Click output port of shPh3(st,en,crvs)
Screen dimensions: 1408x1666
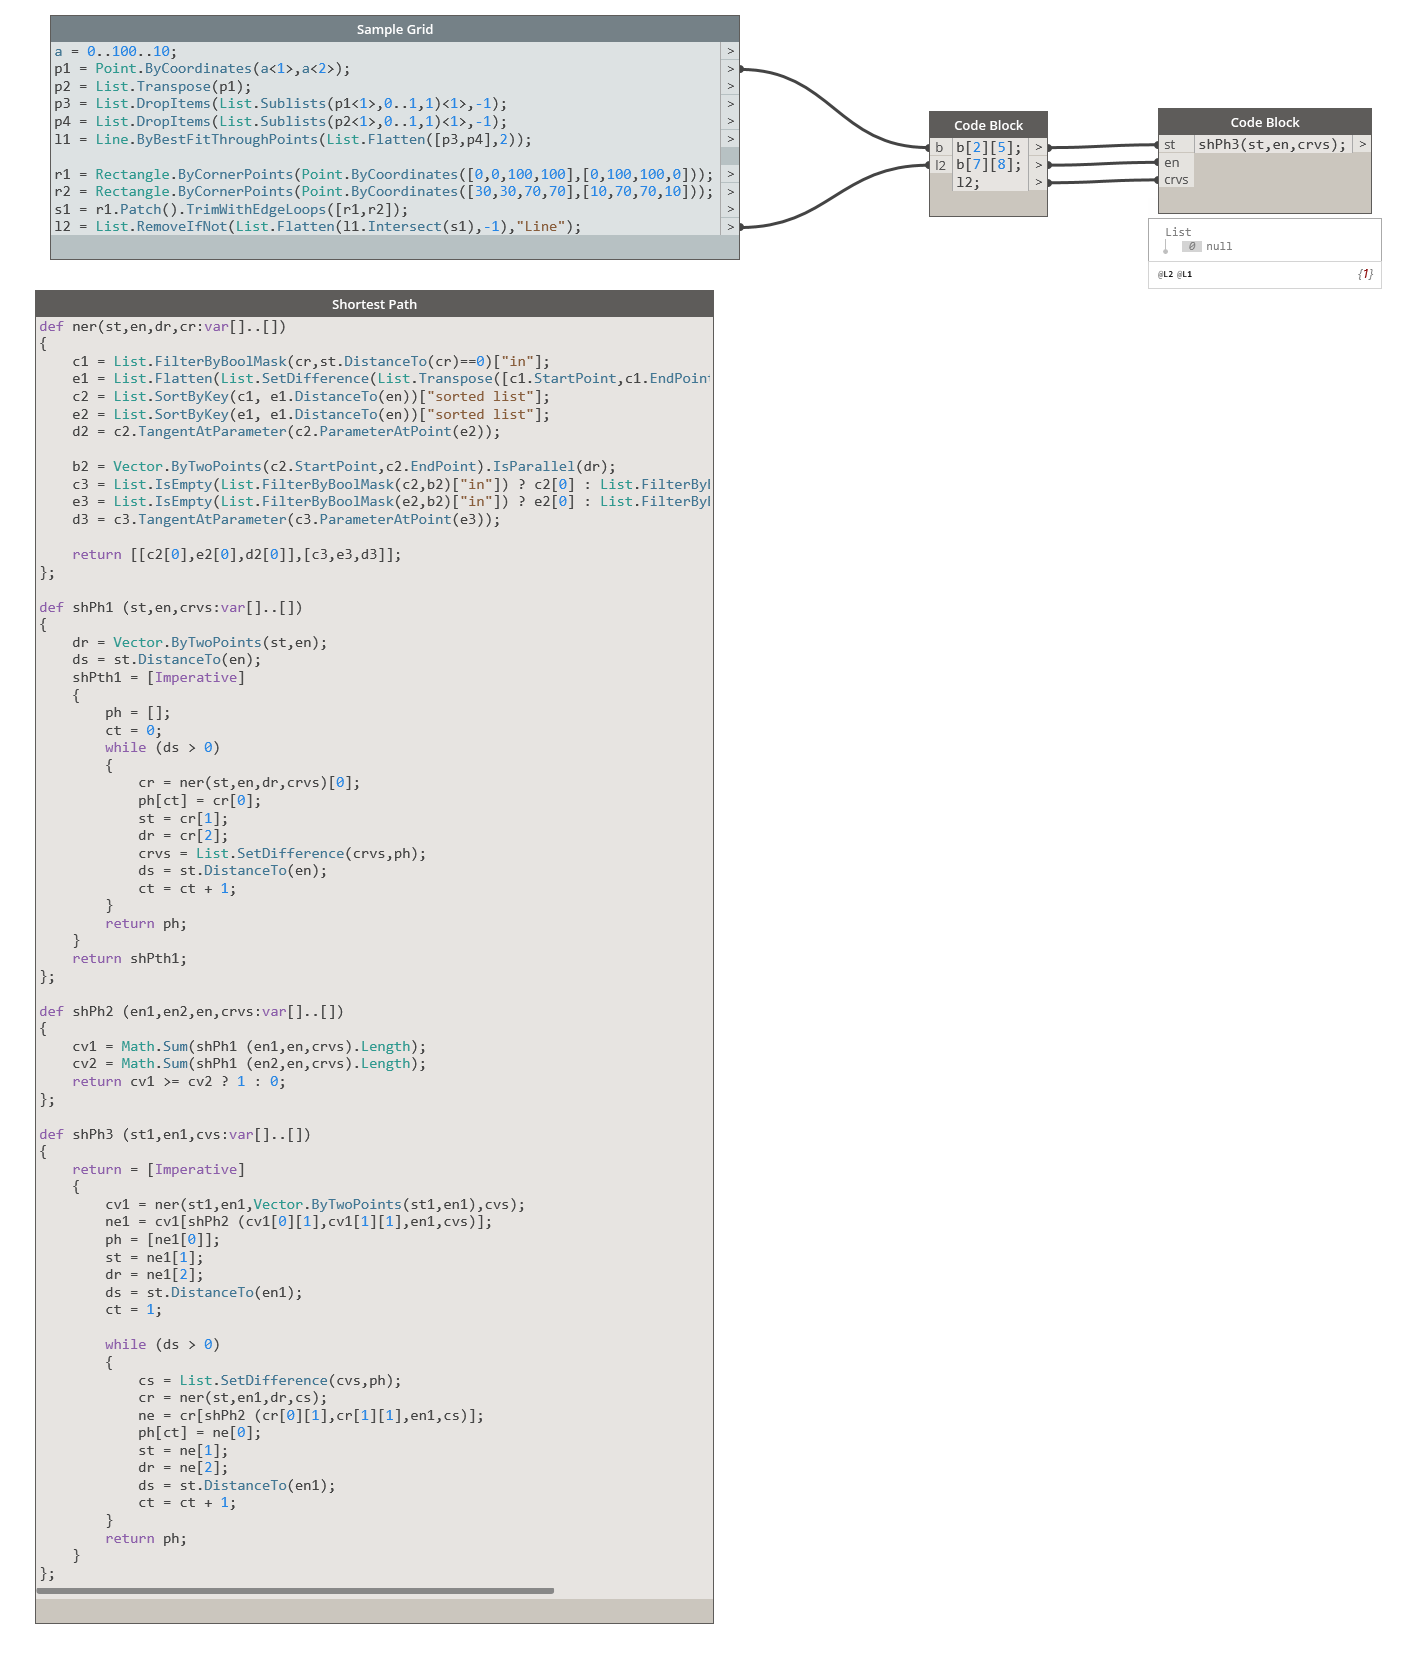pyautogui.click(x=1362, y=145)
